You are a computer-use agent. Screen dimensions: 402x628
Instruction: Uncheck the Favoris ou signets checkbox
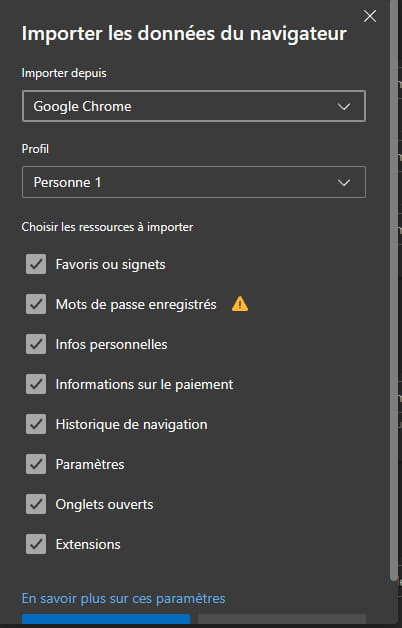[36, 264]
